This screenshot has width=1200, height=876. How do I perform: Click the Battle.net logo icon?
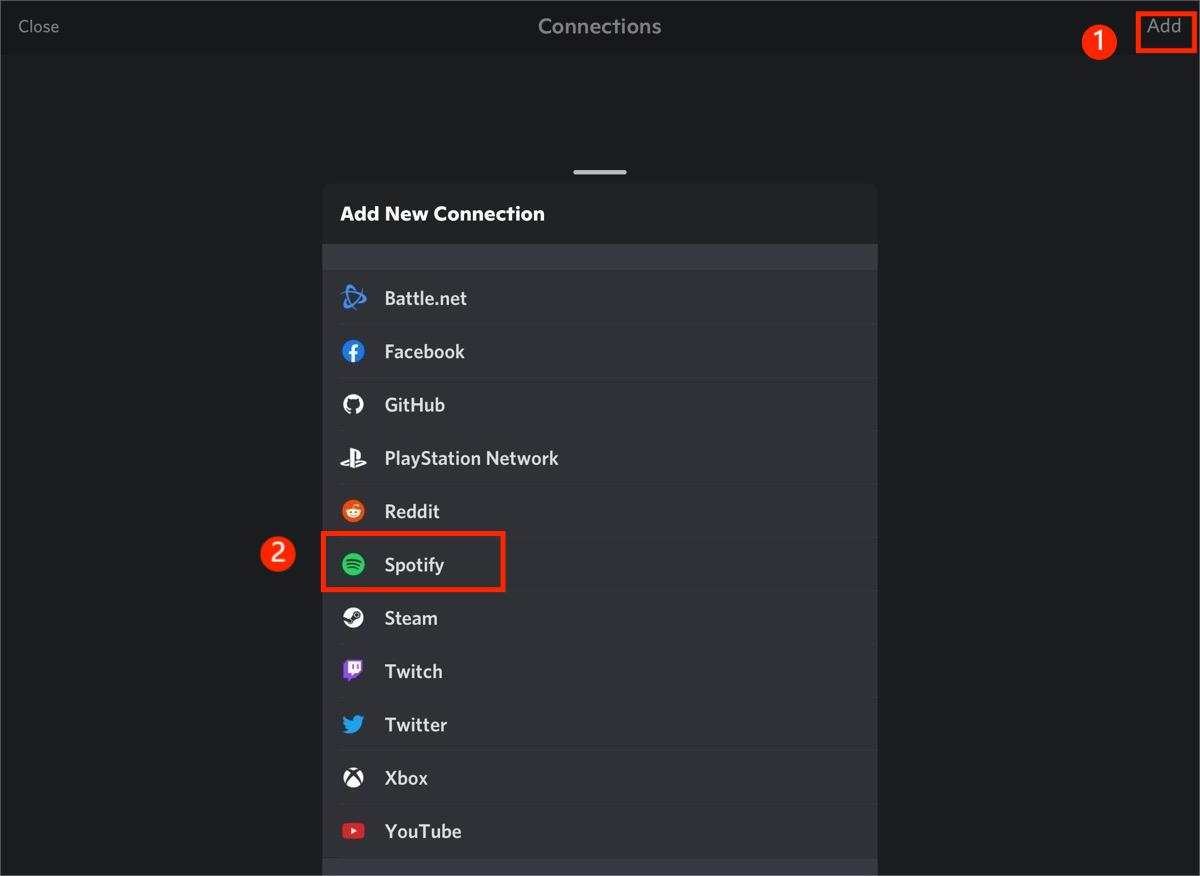pyautogui.click(x=353, y=298)
